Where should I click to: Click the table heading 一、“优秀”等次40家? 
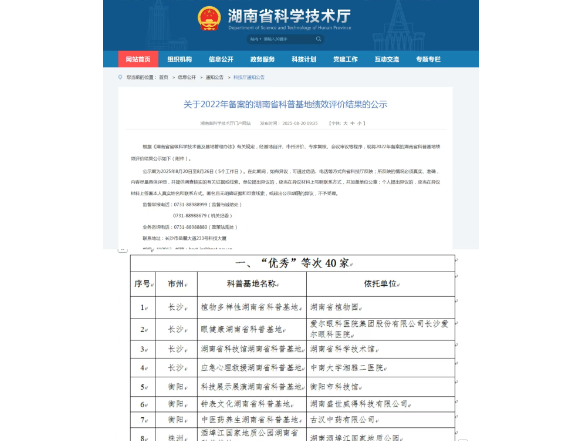click(293, 263)
